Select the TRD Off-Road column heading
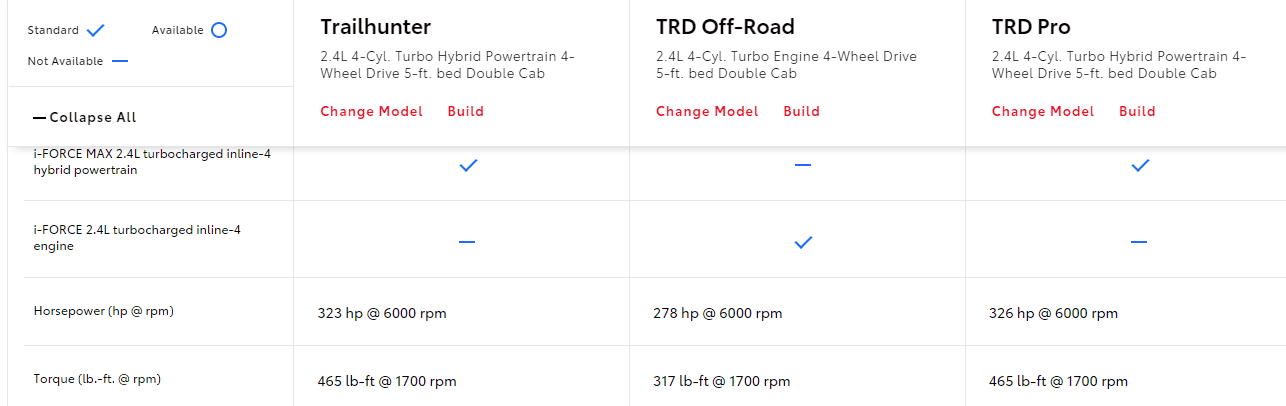Image resolution: width=1286 pixels, height=406 pixels. [x=725, y=27]
